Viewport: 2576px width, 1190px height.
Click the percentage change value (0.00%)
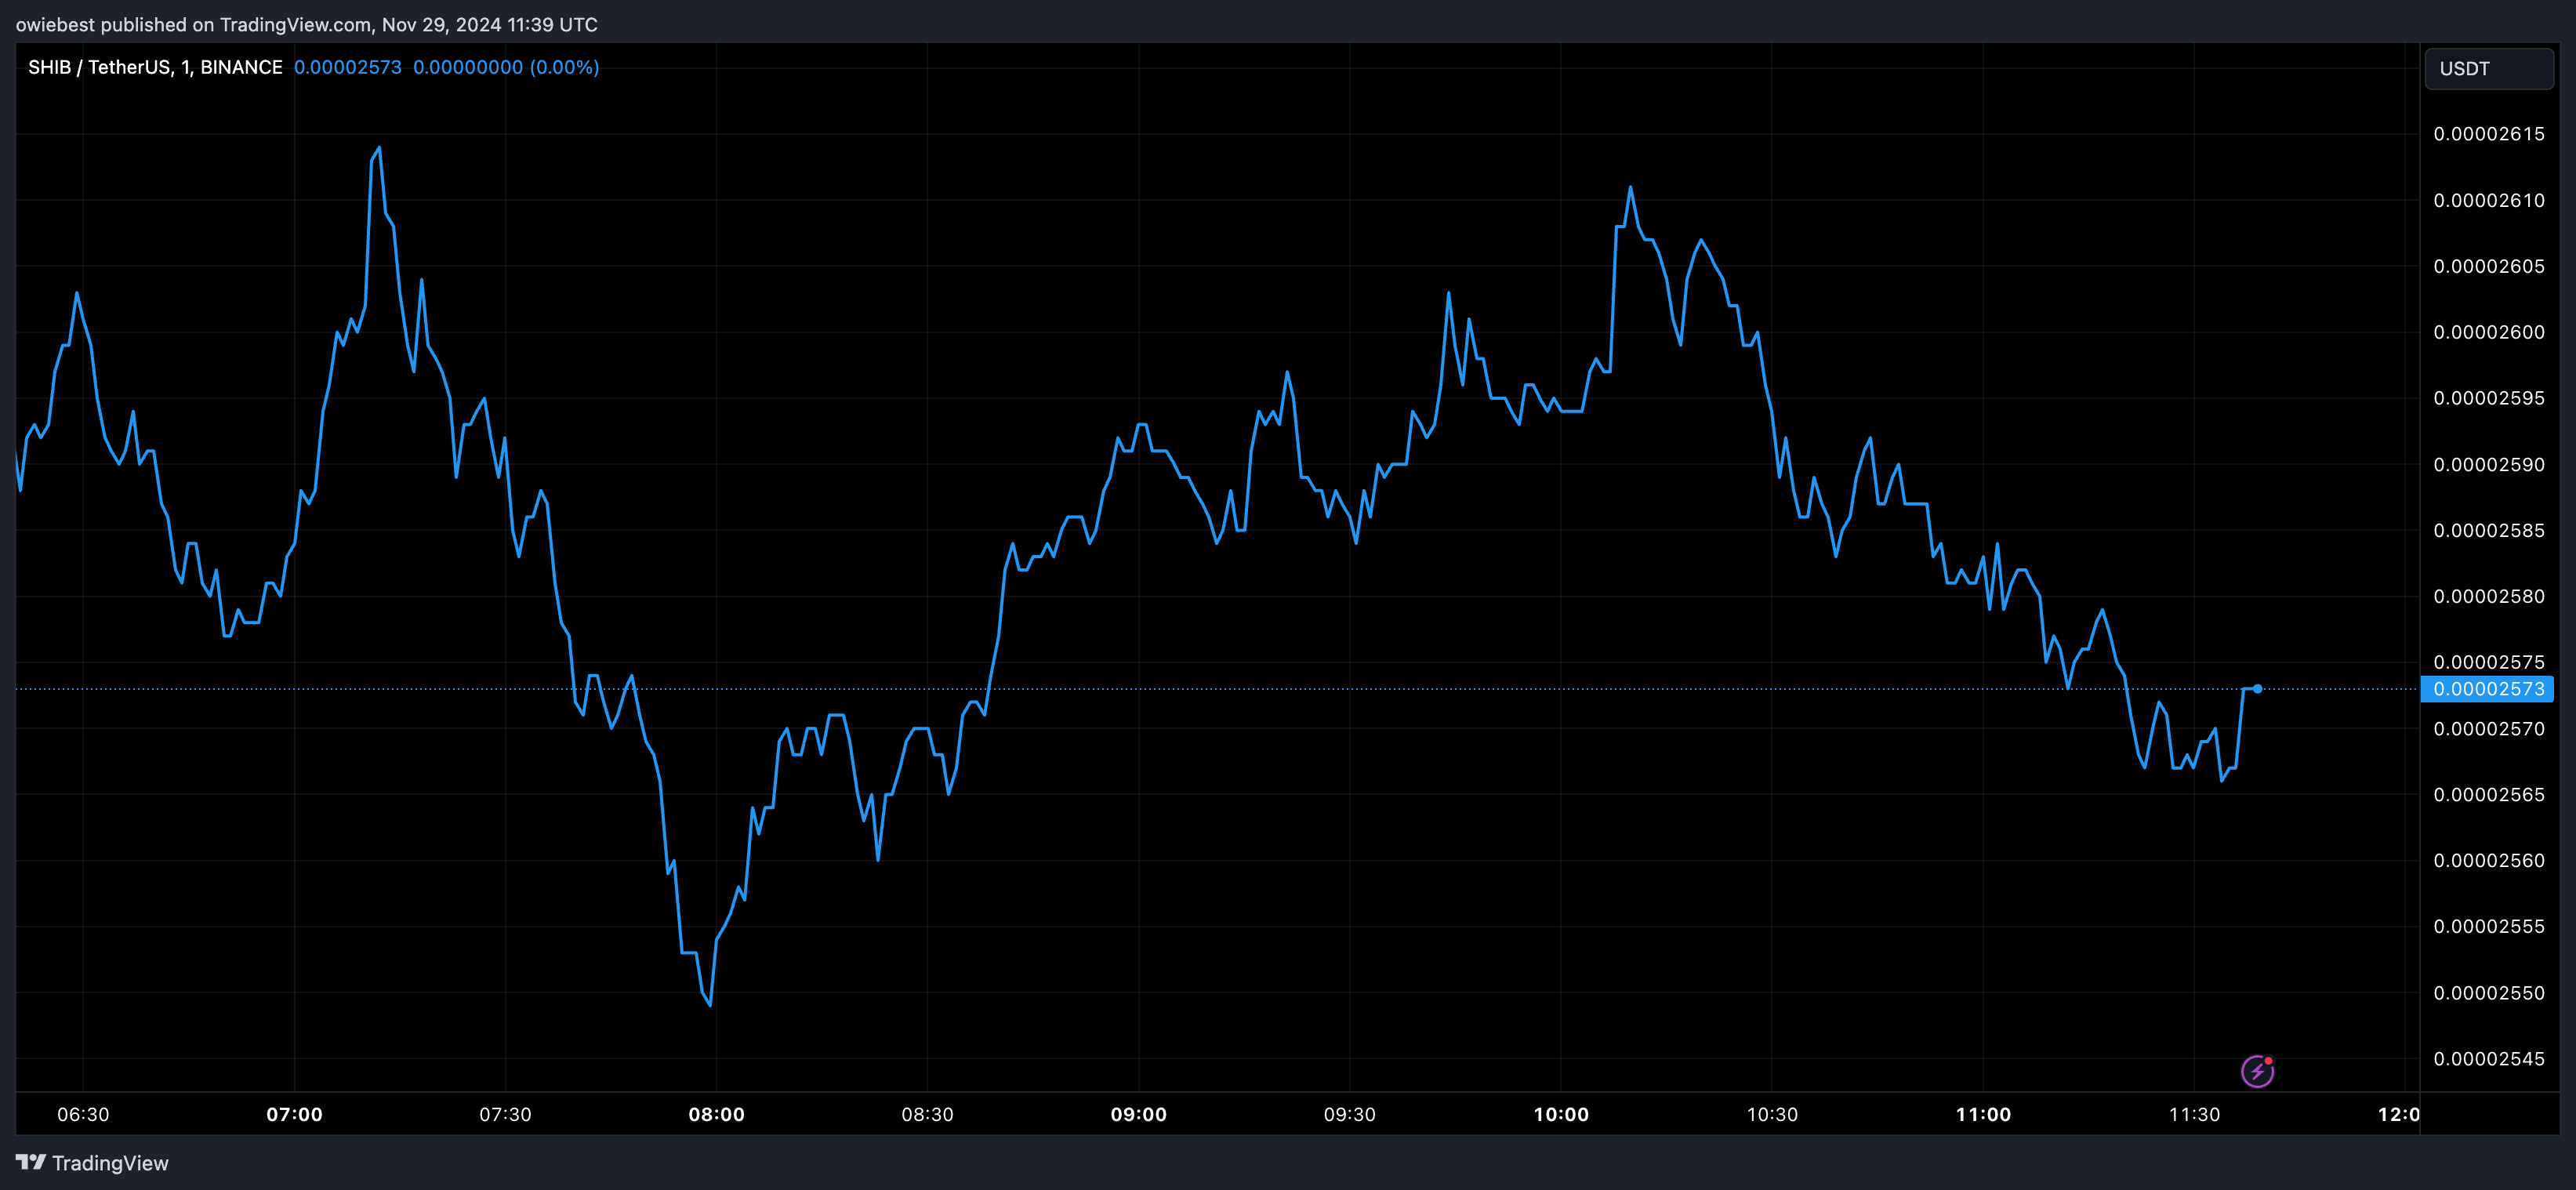565,67
